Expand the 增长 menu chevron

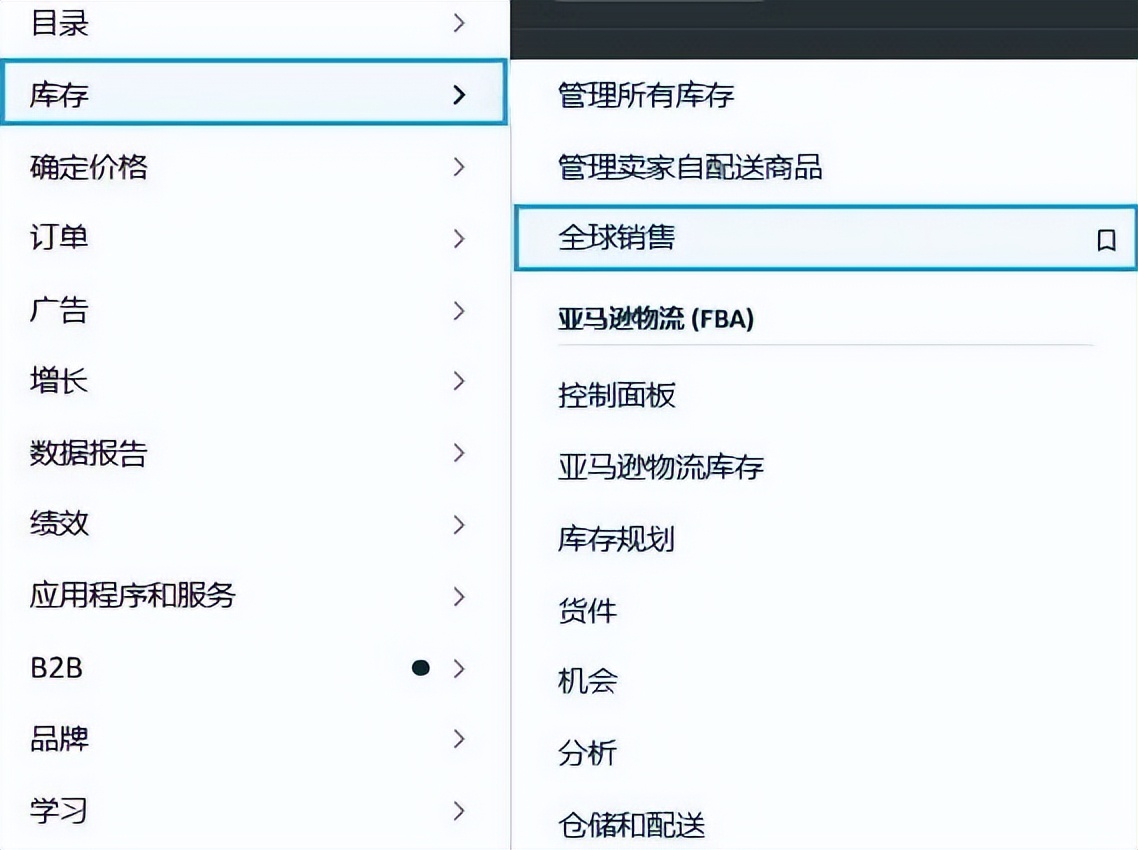[459, 381]
